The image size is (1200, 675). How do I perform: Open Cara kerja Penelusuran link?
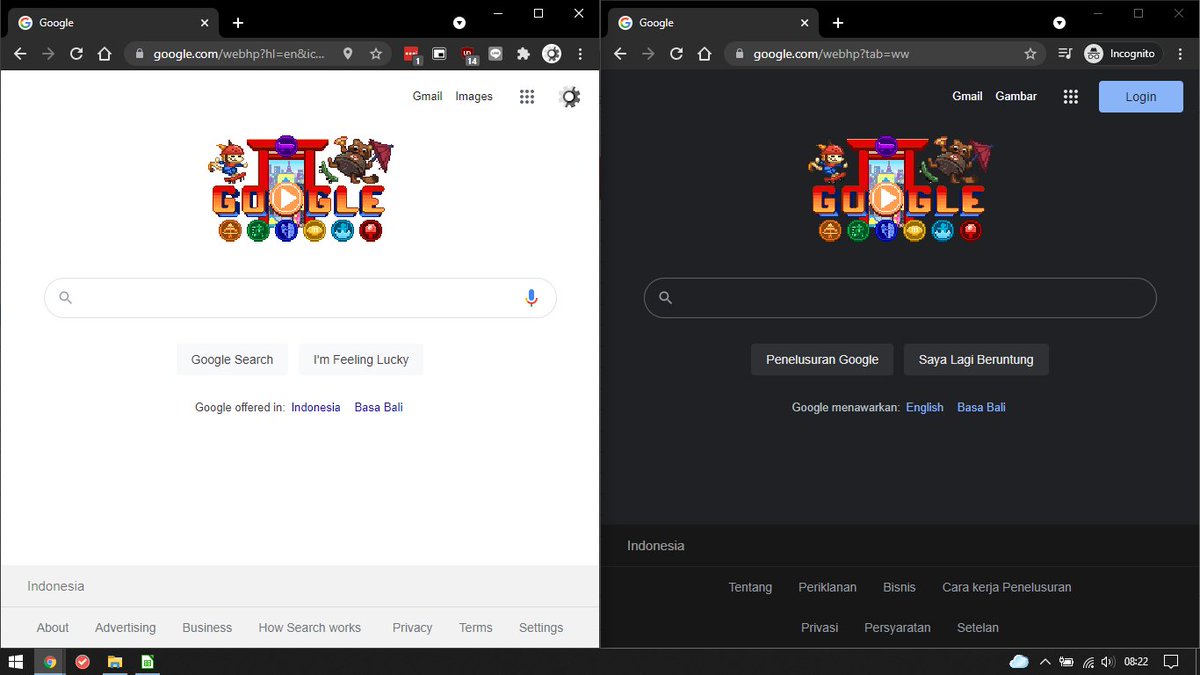(x=1007, y=588)
